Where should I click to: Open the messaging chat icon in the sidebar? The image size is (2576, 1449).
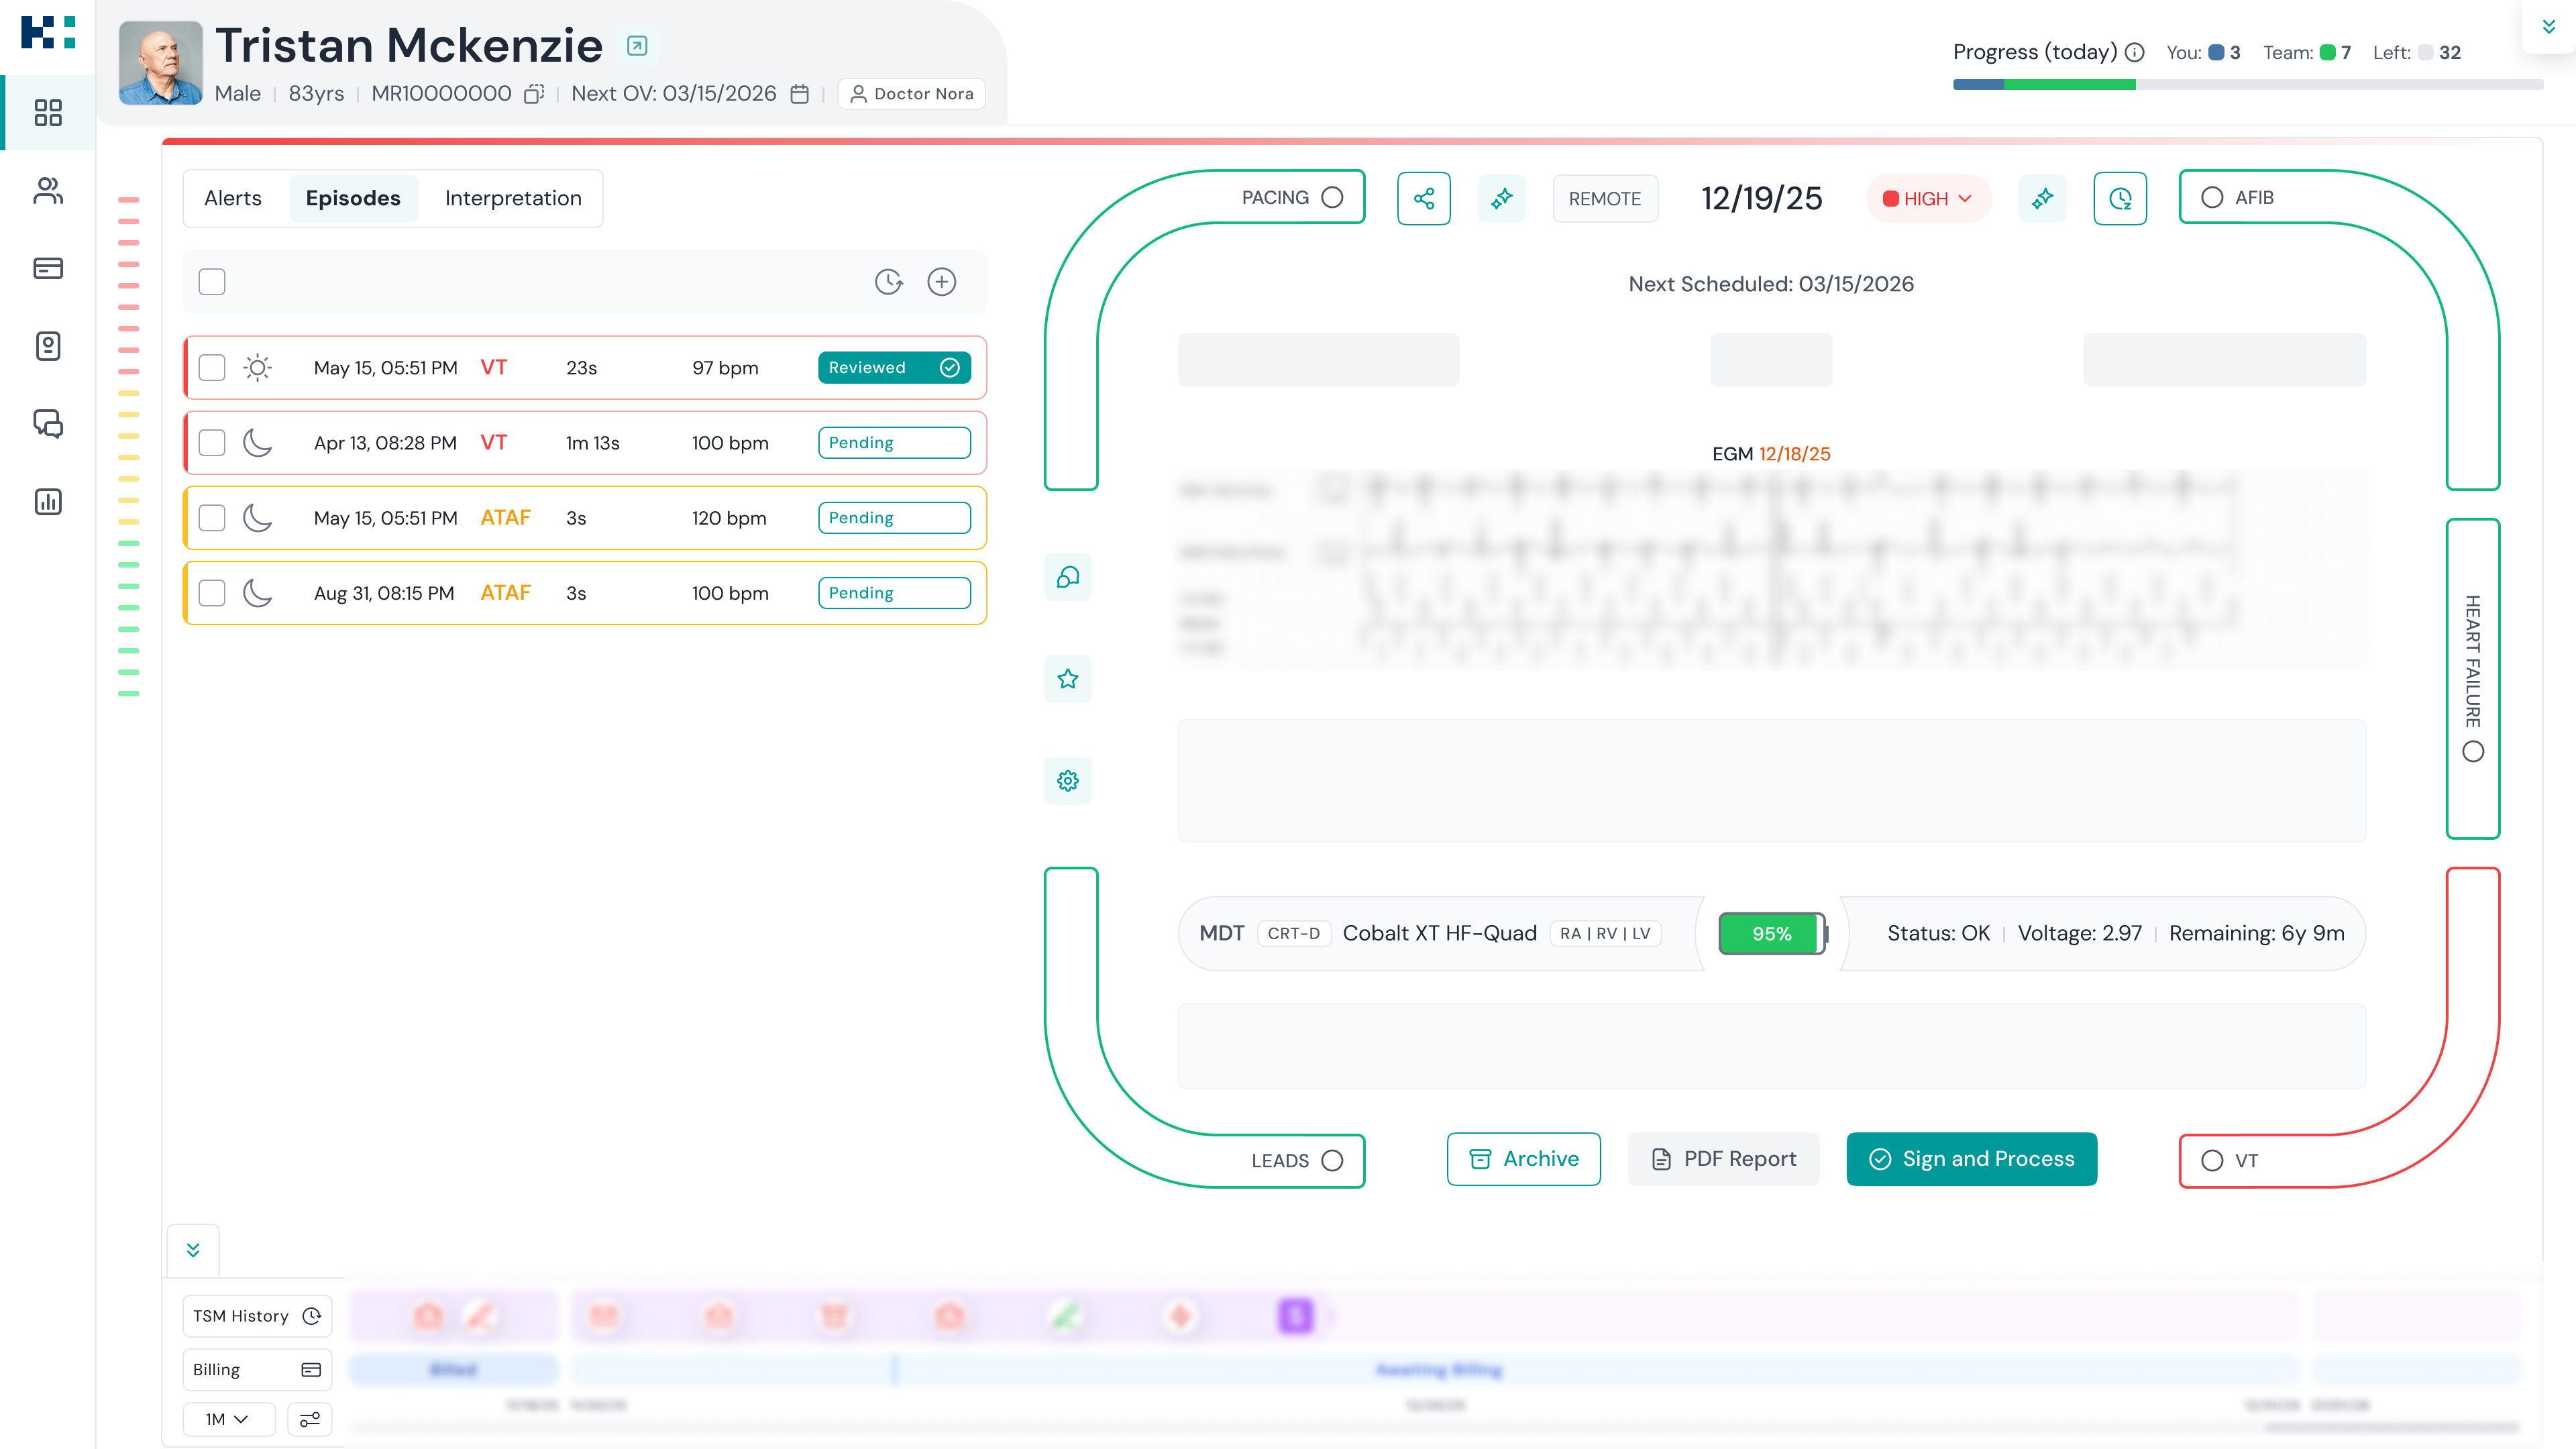click(47, 424)
